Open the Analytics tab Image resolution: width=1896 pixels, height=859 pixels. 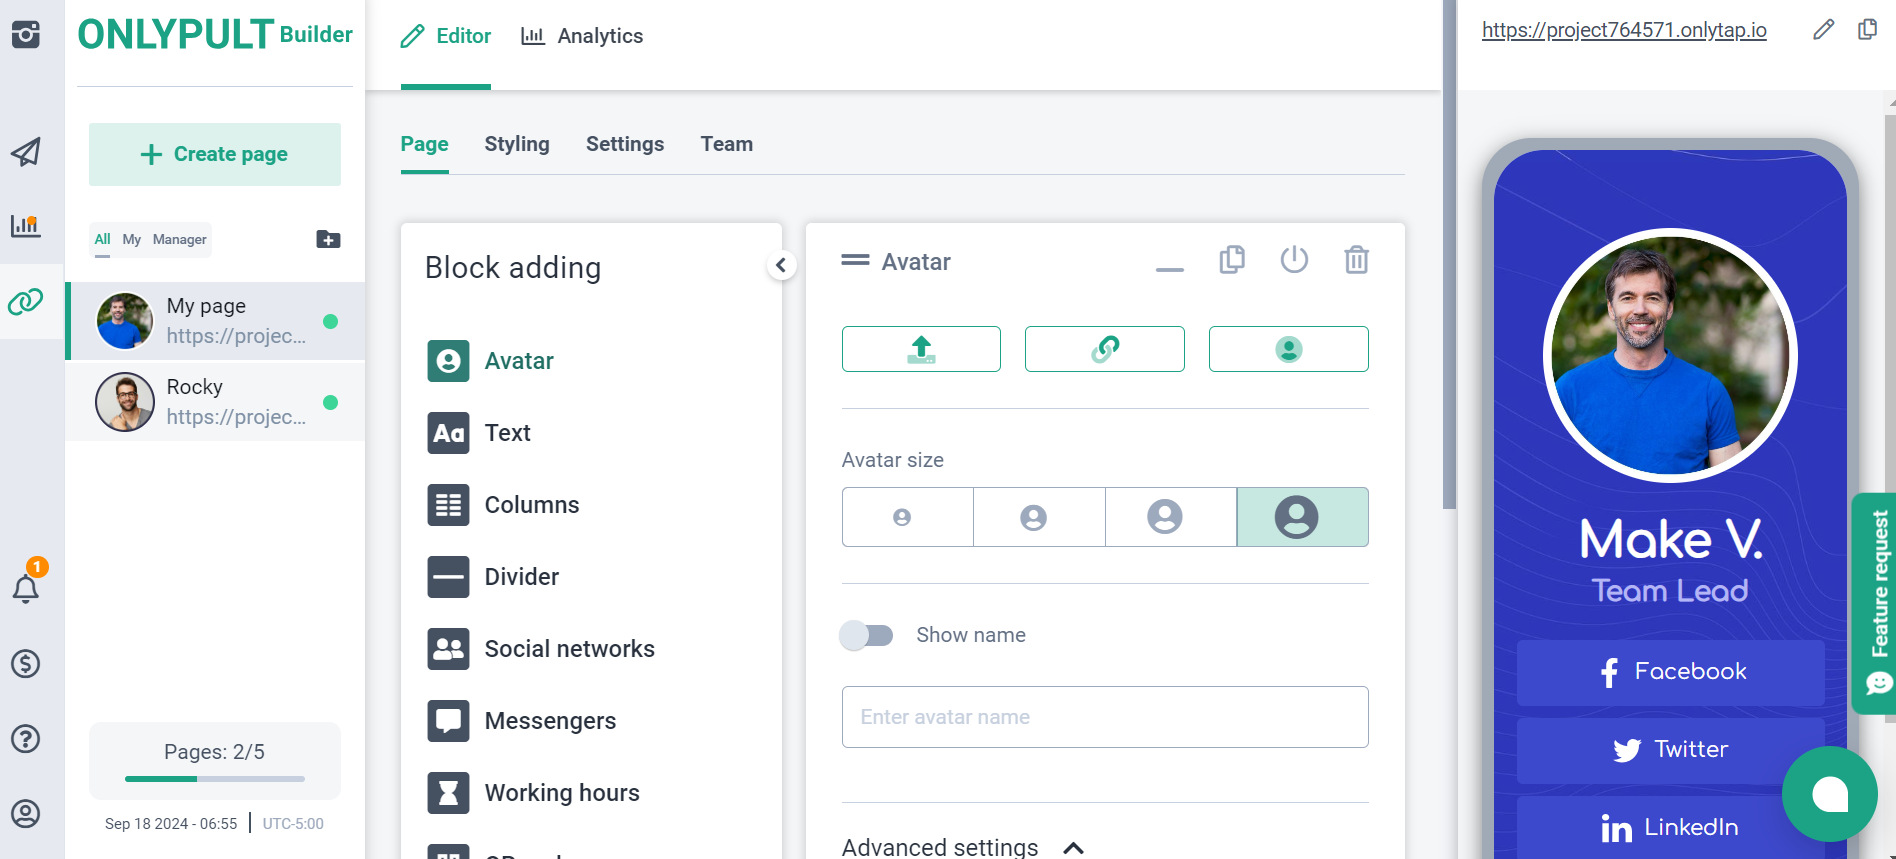click(x=582, y=36)
